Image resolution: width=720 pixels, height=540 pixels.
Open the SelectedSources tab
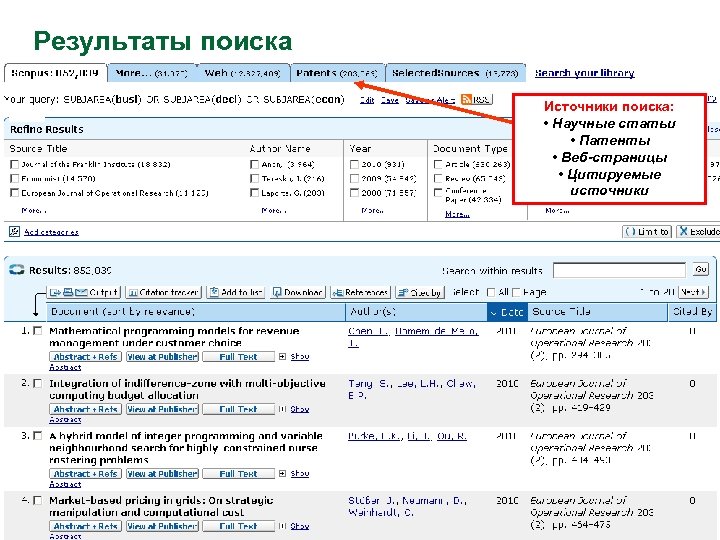click(455, 73)
